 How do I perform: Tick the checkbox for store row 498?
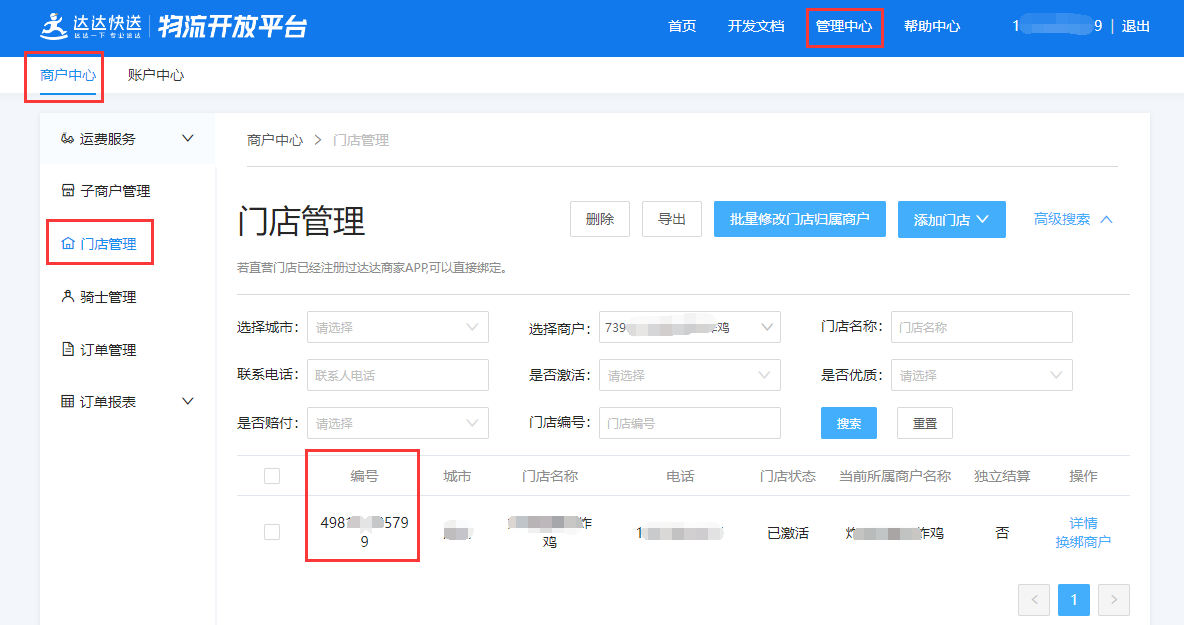click(272, 532)
